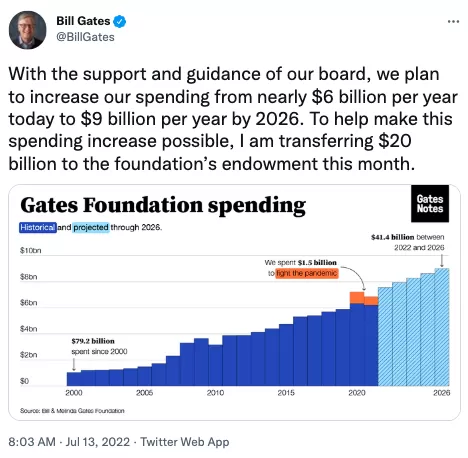Open the Gates Foundation spending chart image
Viewport: 468px width, 458px height.
(234, 302)
